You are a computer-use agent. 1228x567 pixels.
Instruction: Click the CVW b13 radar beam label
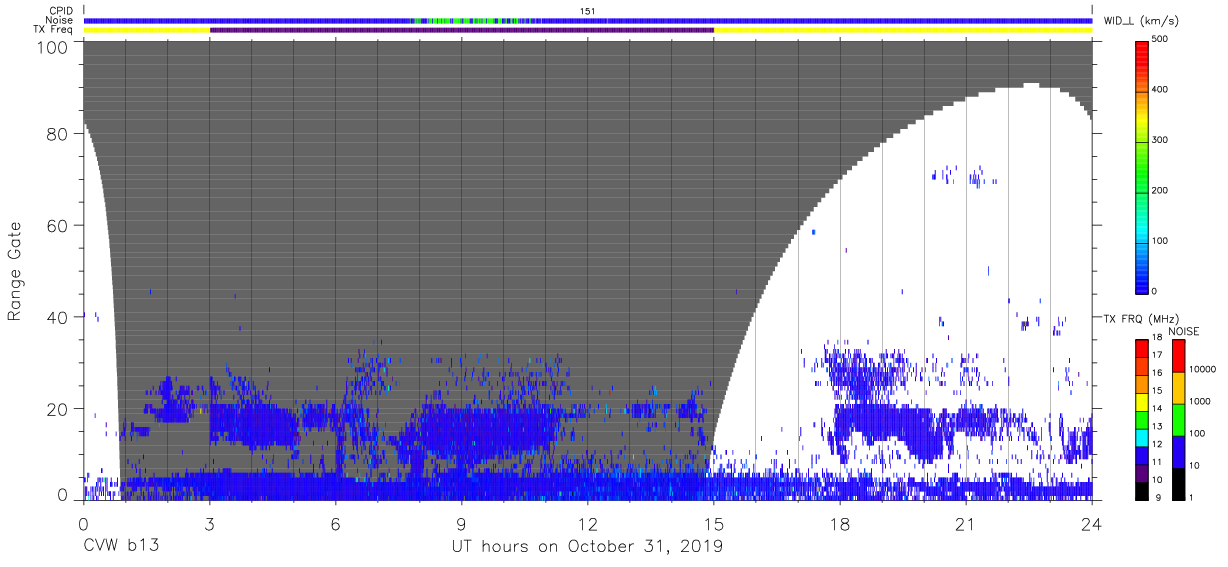(x=120, y=547)
